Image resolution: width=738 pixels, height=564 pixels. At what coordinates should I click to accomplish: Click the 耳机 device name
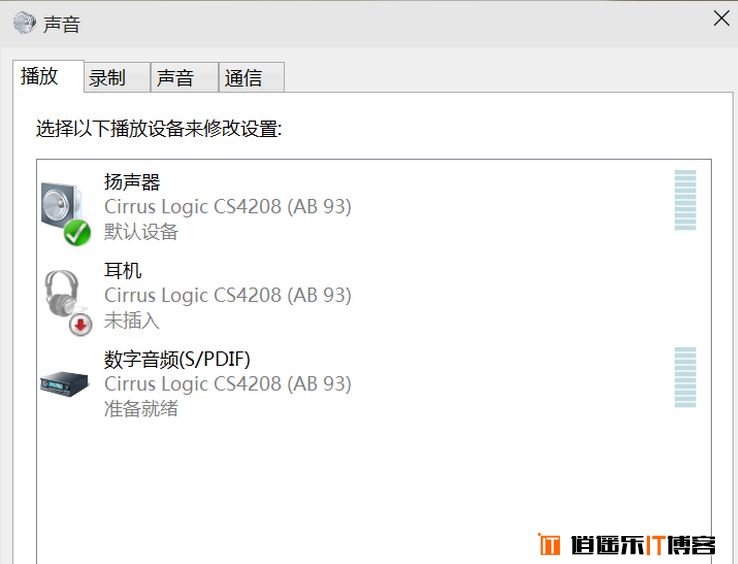(123, 271)
